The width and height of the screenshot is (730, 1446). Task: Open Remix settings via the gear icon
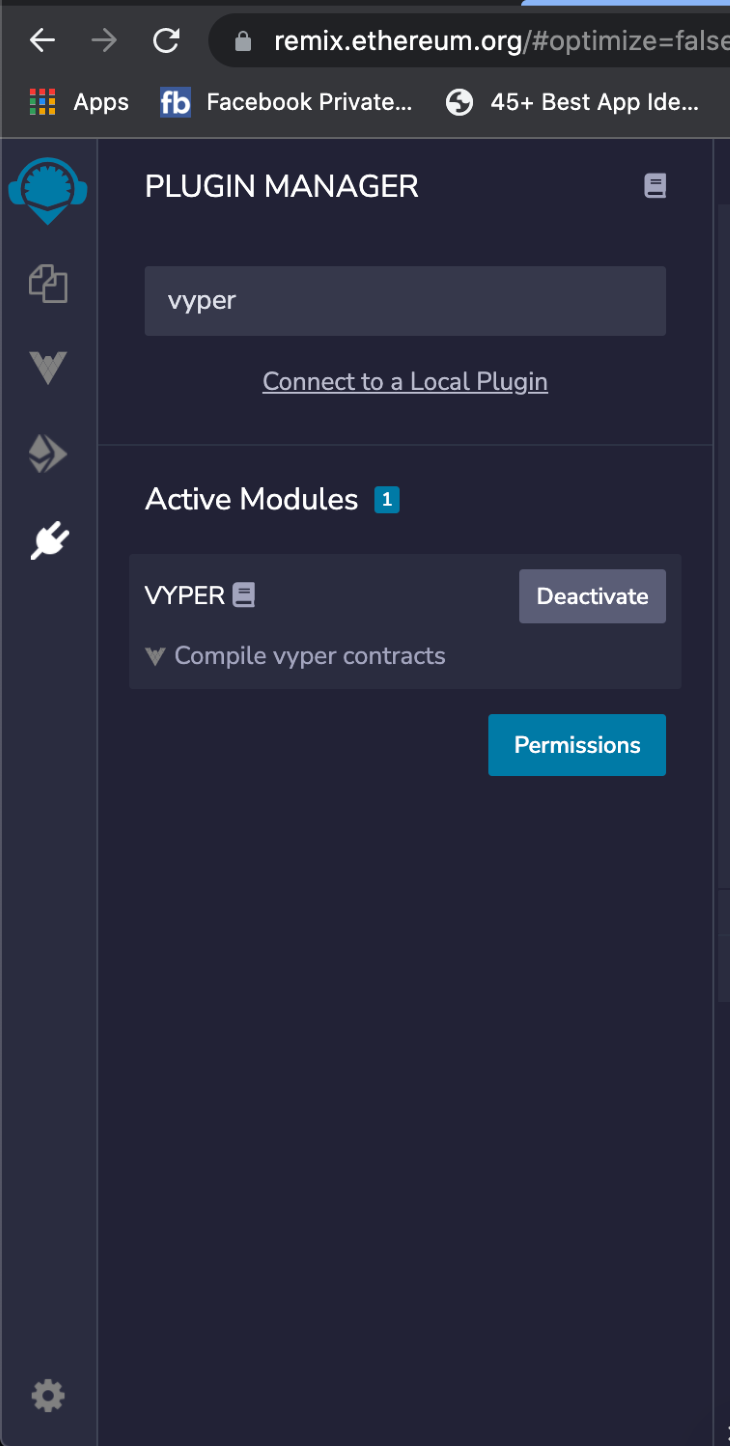pyautogui.click(x=47, y=1395)
